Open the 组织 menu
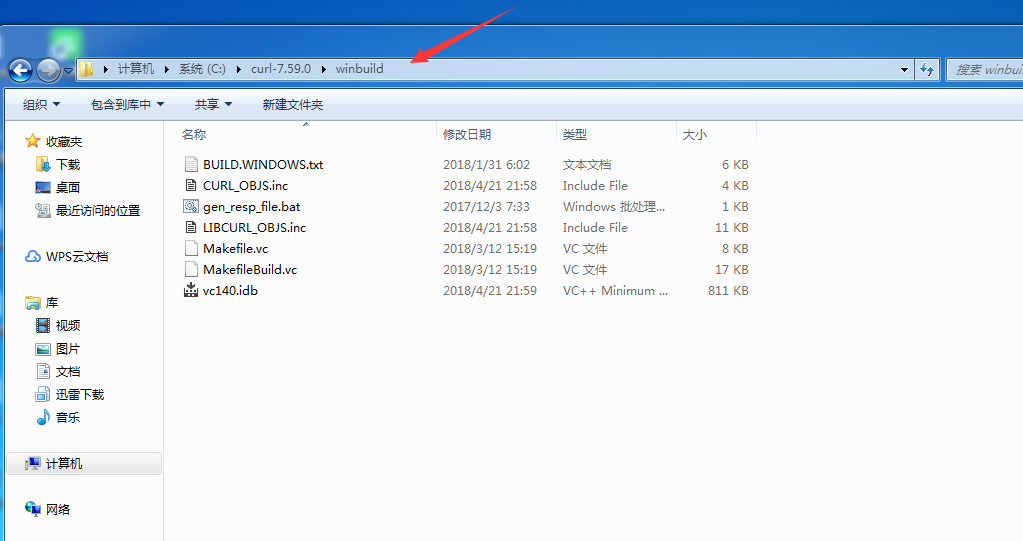 [x=41, y=104]
